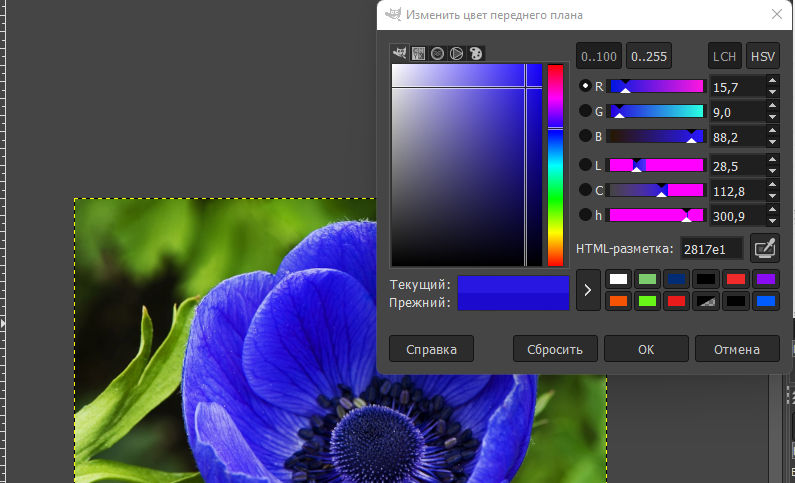Switch to the CMYK color selector tab
Screen dimensions: 795x483
click(x=419, y=53)
